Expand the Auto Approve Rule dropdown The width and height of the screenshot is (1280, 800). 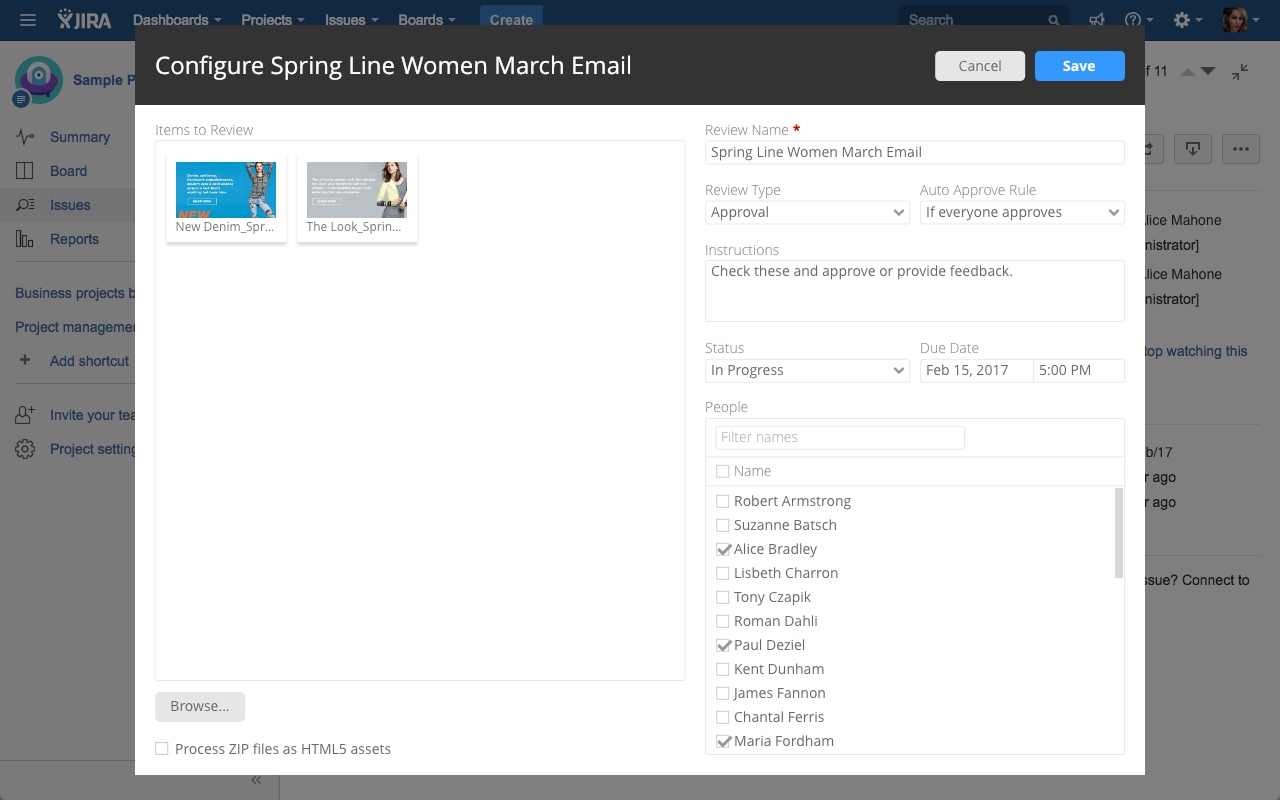1022,212
